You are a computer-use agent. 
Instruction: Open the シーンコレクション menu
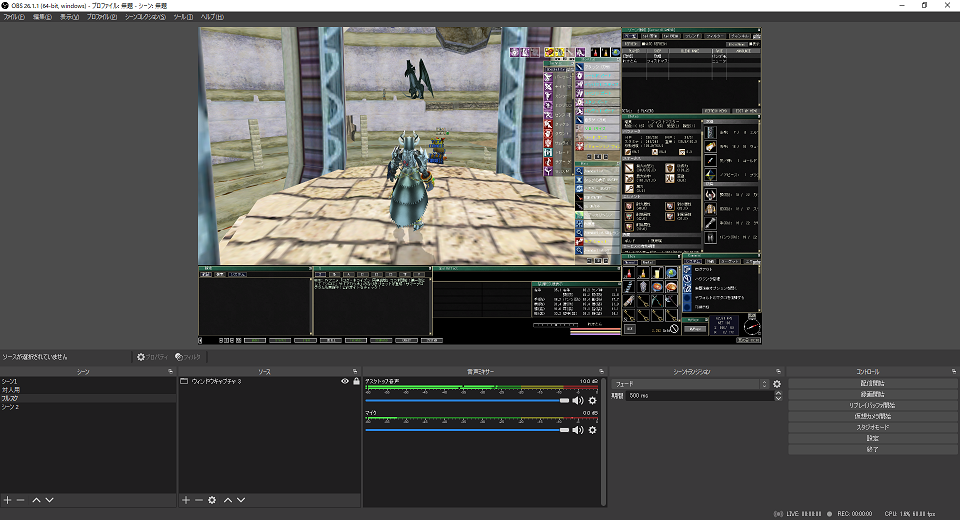(x=145, y=17)
